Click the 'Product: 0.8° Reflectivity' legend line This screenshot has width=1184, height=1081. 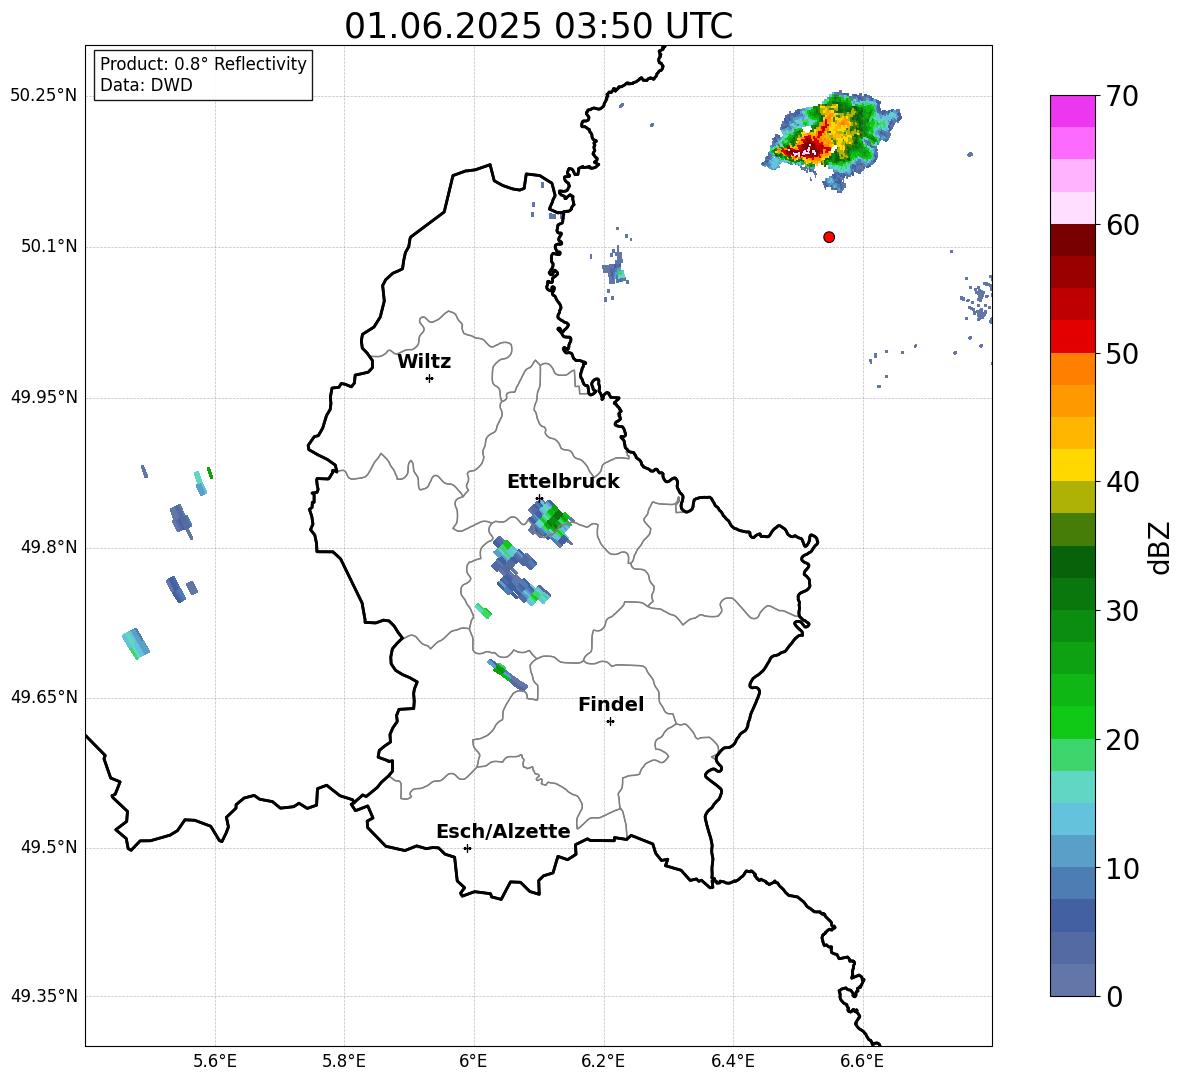click(203, 63)
